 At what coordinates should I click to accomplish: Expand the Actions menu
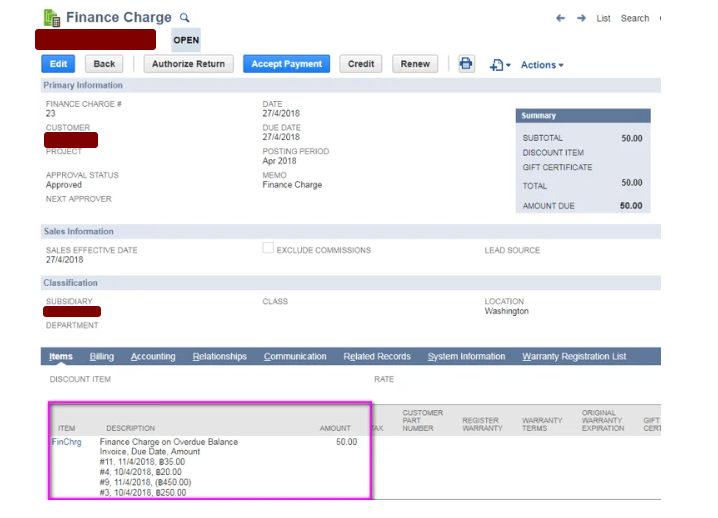(x=542, y=65)
